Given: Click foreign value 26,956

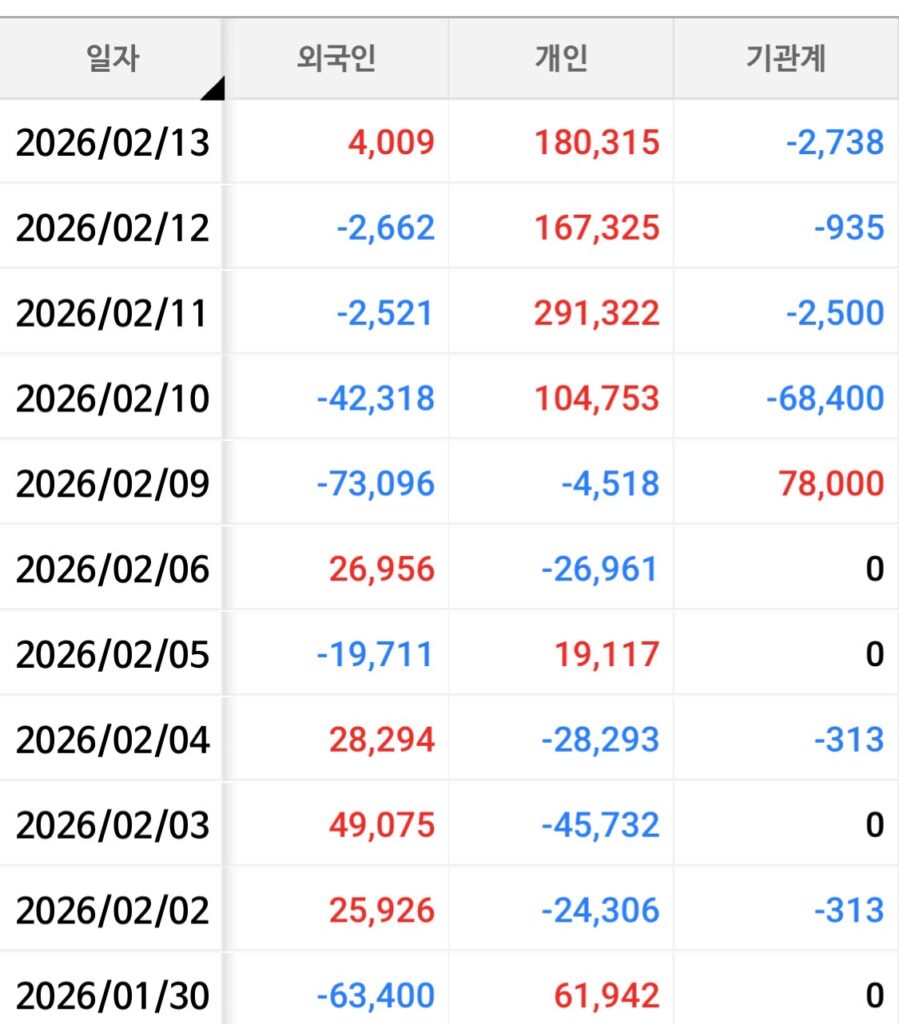Looking at the screenshot, I should tap(381, 569).
